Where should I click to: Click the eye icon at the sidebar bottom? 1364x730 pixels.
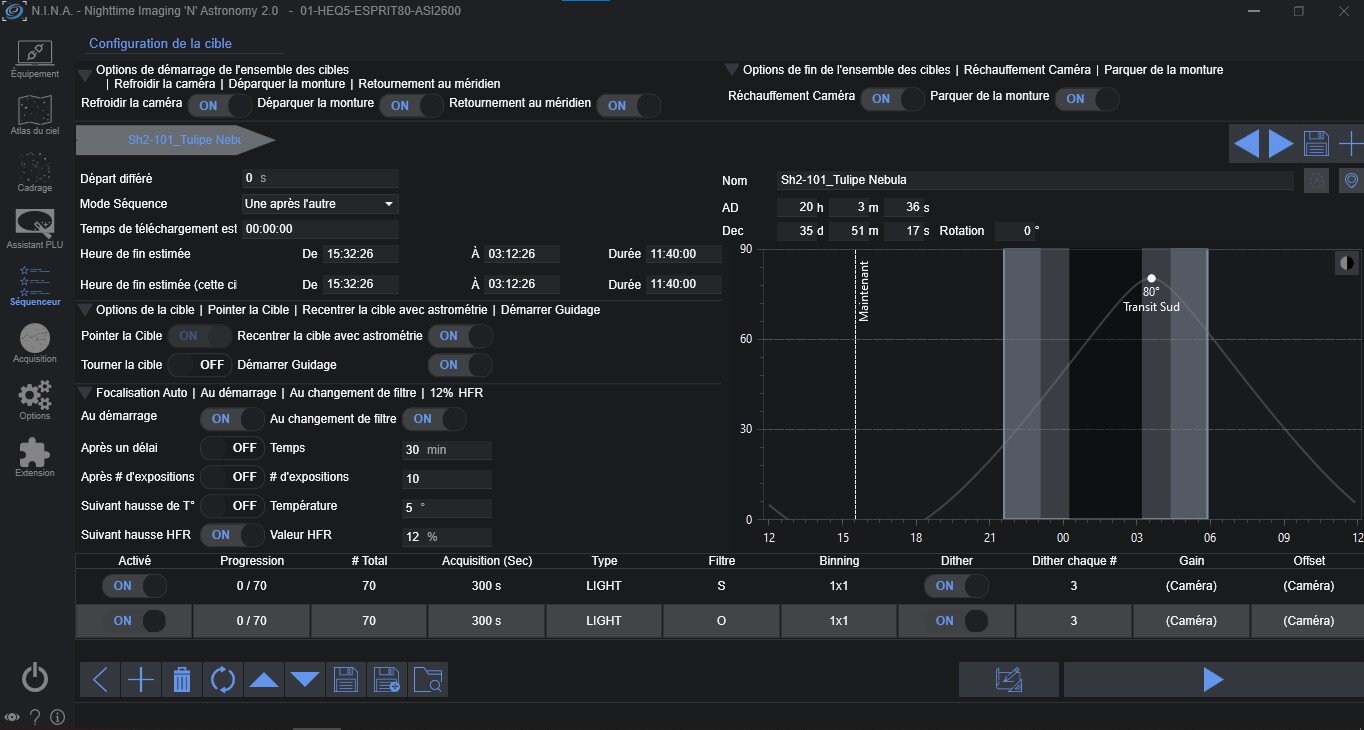pyautogui.click(x=12, y=717)
